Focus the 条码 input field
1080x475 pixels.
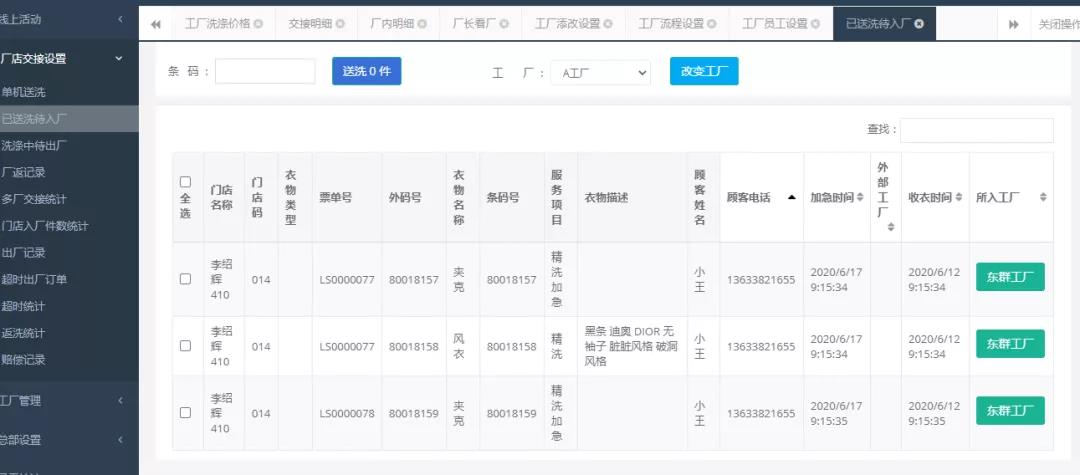pos(265,72)
